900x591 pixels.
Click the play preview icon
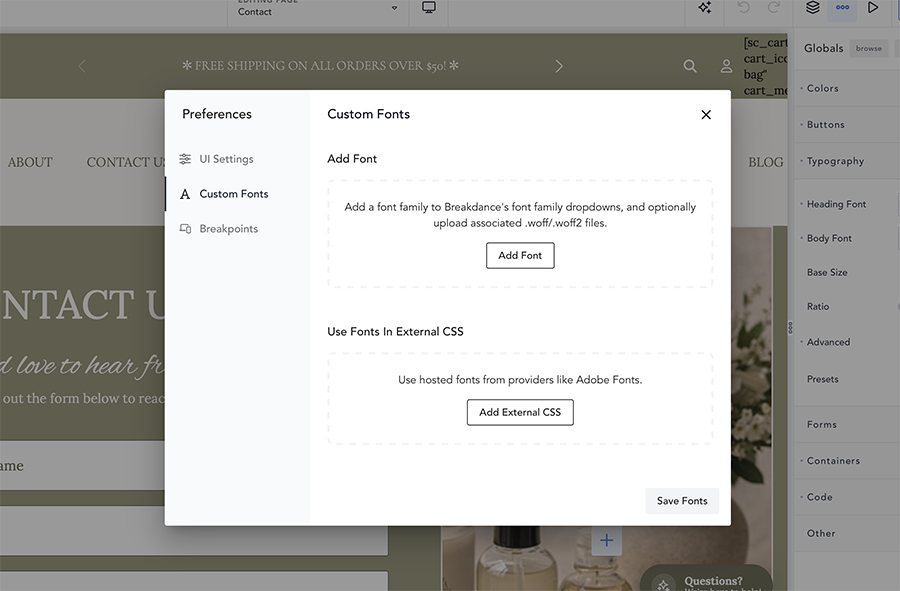tap(873, 8)
